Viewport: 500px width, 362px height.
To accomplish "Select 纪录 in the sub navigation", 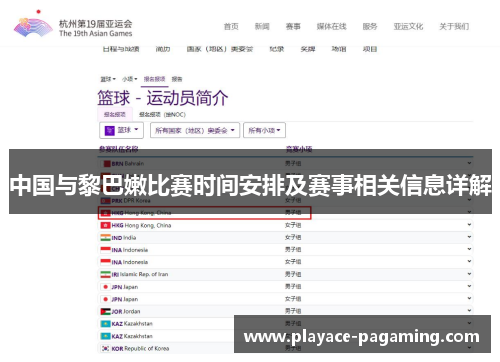I will point(277,49).
